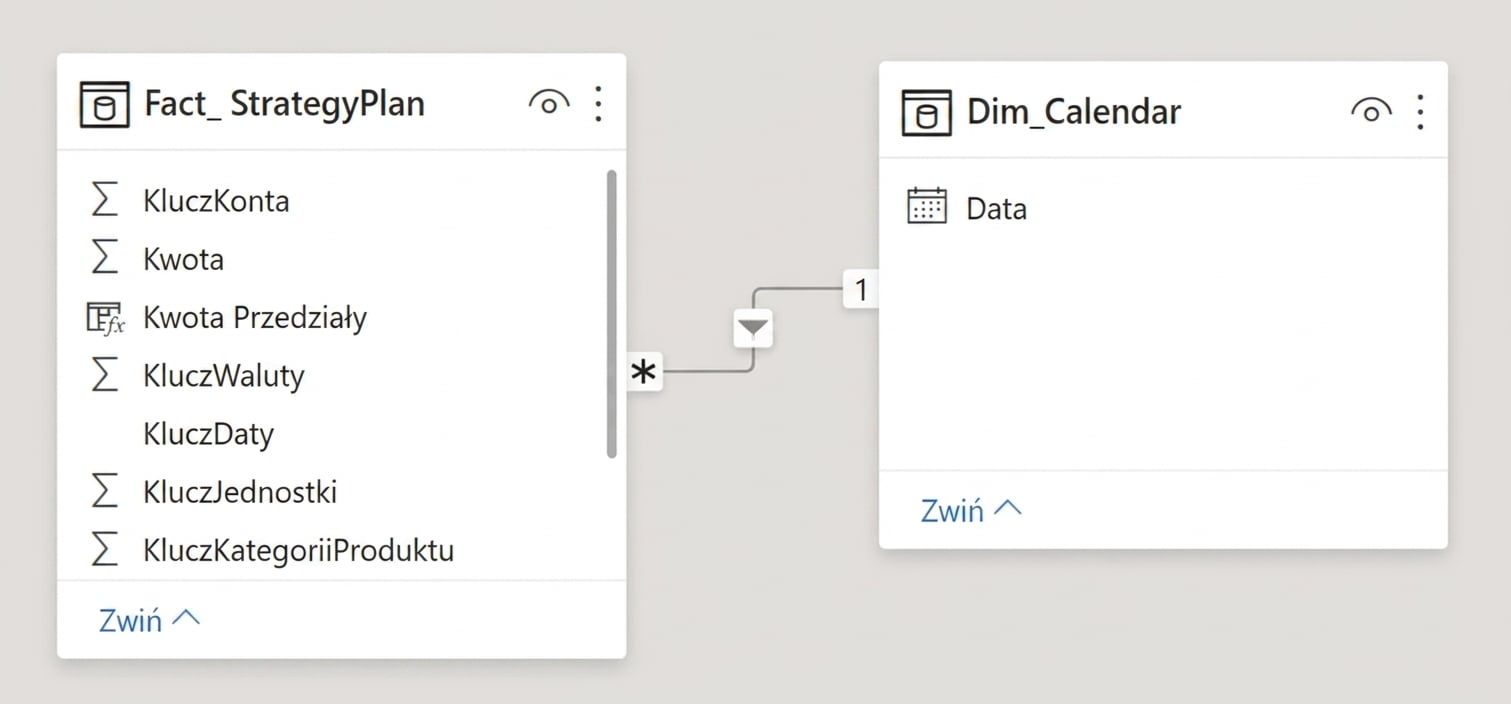
Task: Collapse Fact_ StrategyPlan with Zwiń
Action: (x=149, y=620)
